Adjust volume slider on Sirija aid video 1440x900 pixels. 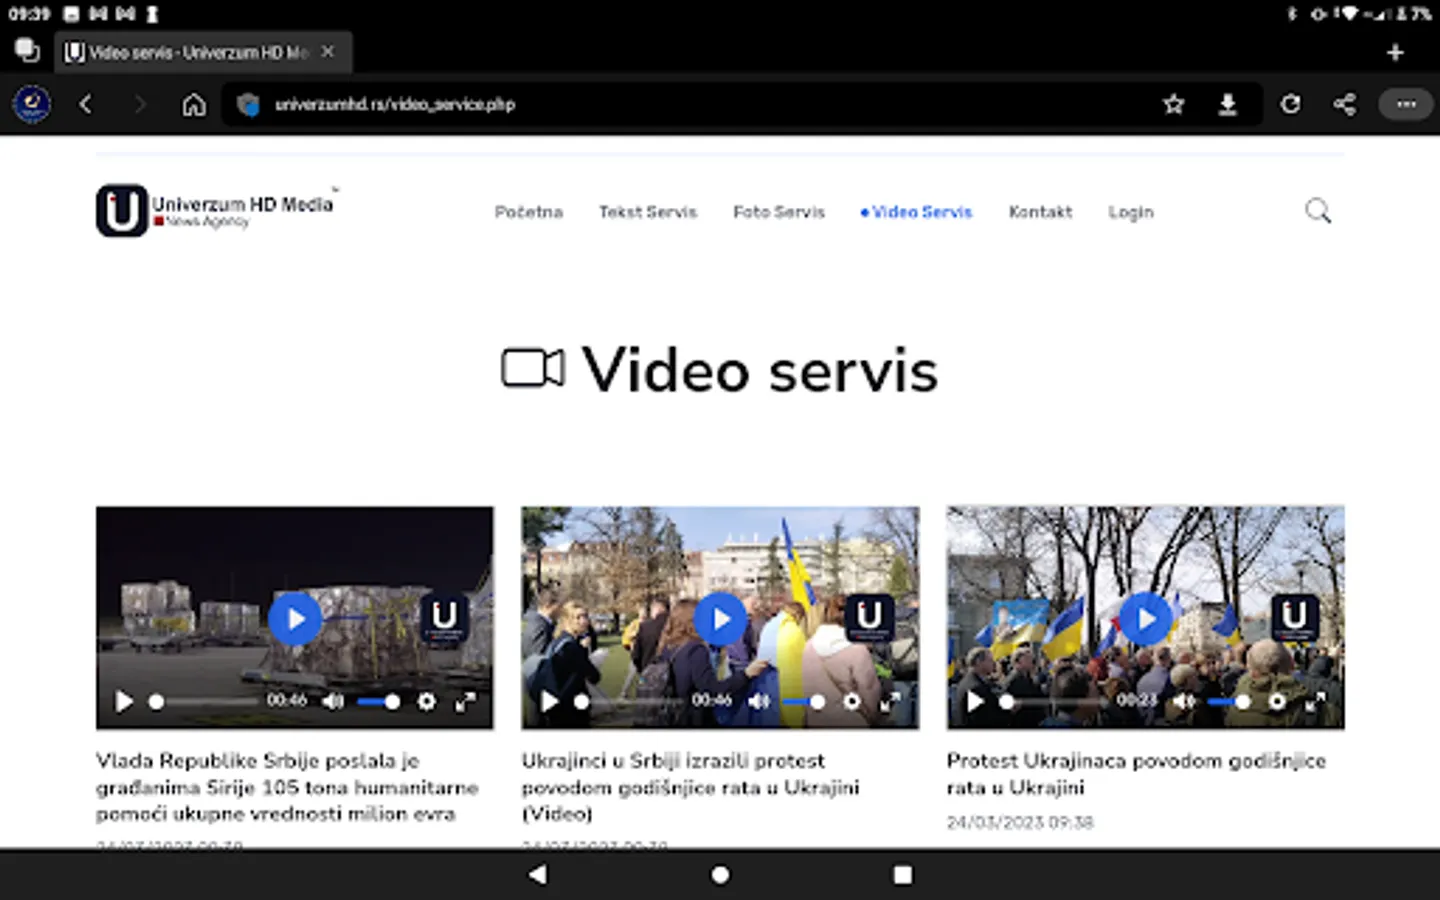point(378,701)
